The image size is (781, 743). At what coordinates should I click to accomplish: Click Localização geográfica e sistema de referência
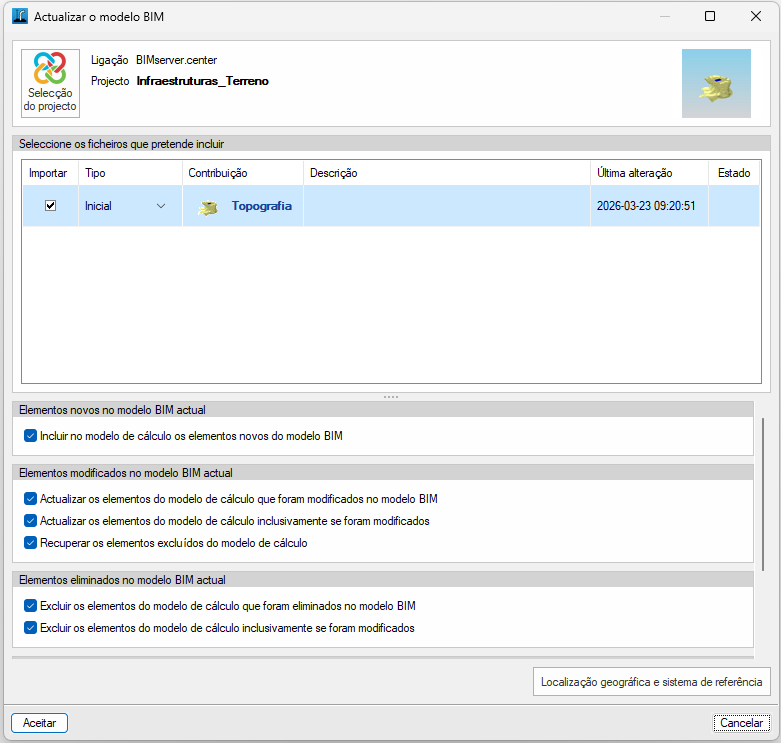pyautogui.click(x=651, y=682)
